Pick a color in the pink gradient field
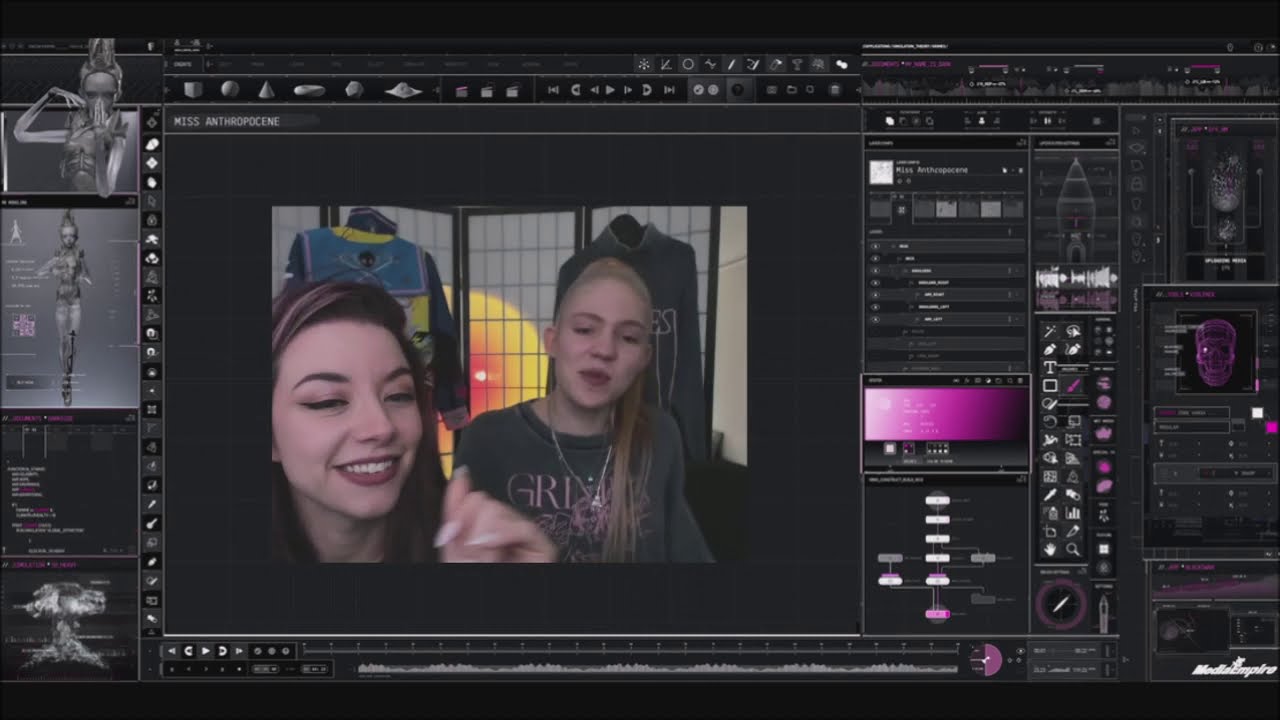Viewport: 1280px width, 720px height. [x=945, y=414]
